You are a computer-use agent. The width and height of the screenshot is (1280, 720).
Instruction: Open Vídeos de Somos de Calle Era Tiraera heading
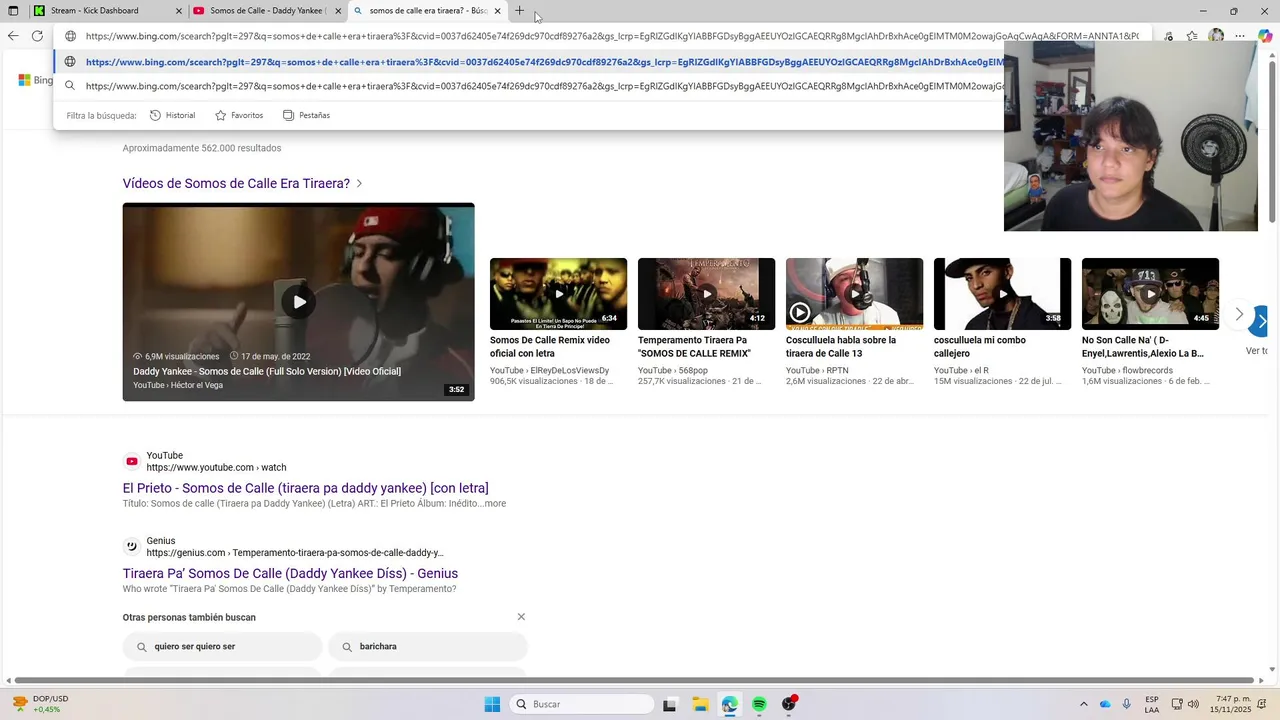click(236, 184)
